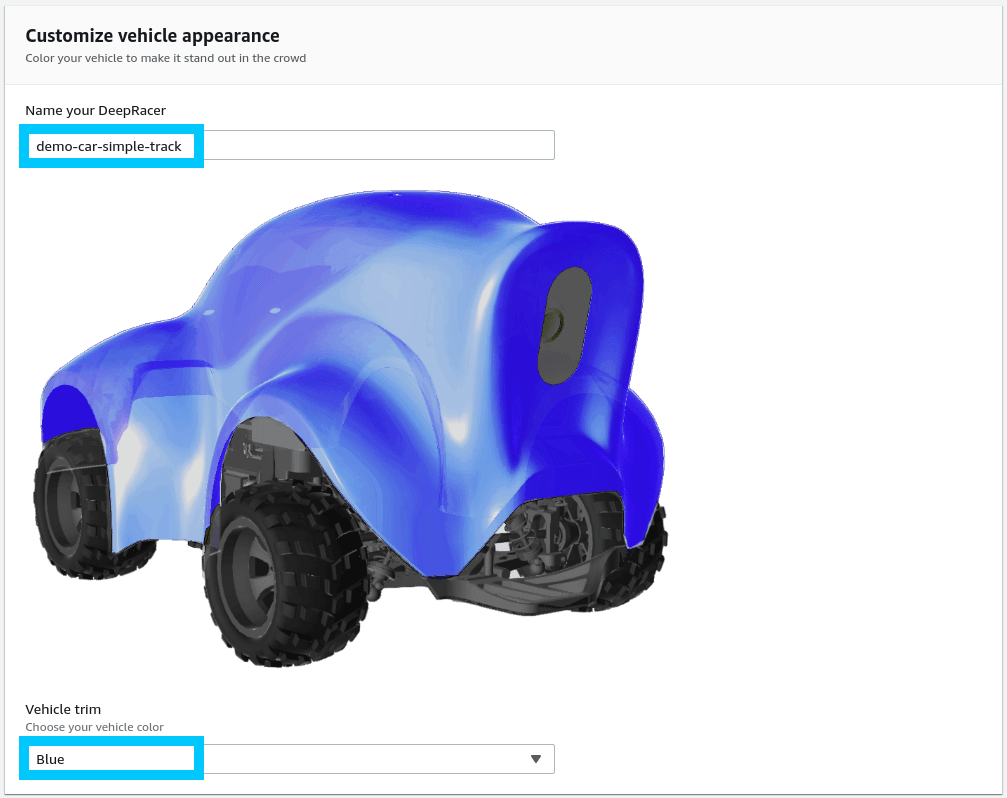Click the demo-car-simple-track text in name field
Image resolution: width=1007 pixels, height=798 pixels.
pos(109,146)
